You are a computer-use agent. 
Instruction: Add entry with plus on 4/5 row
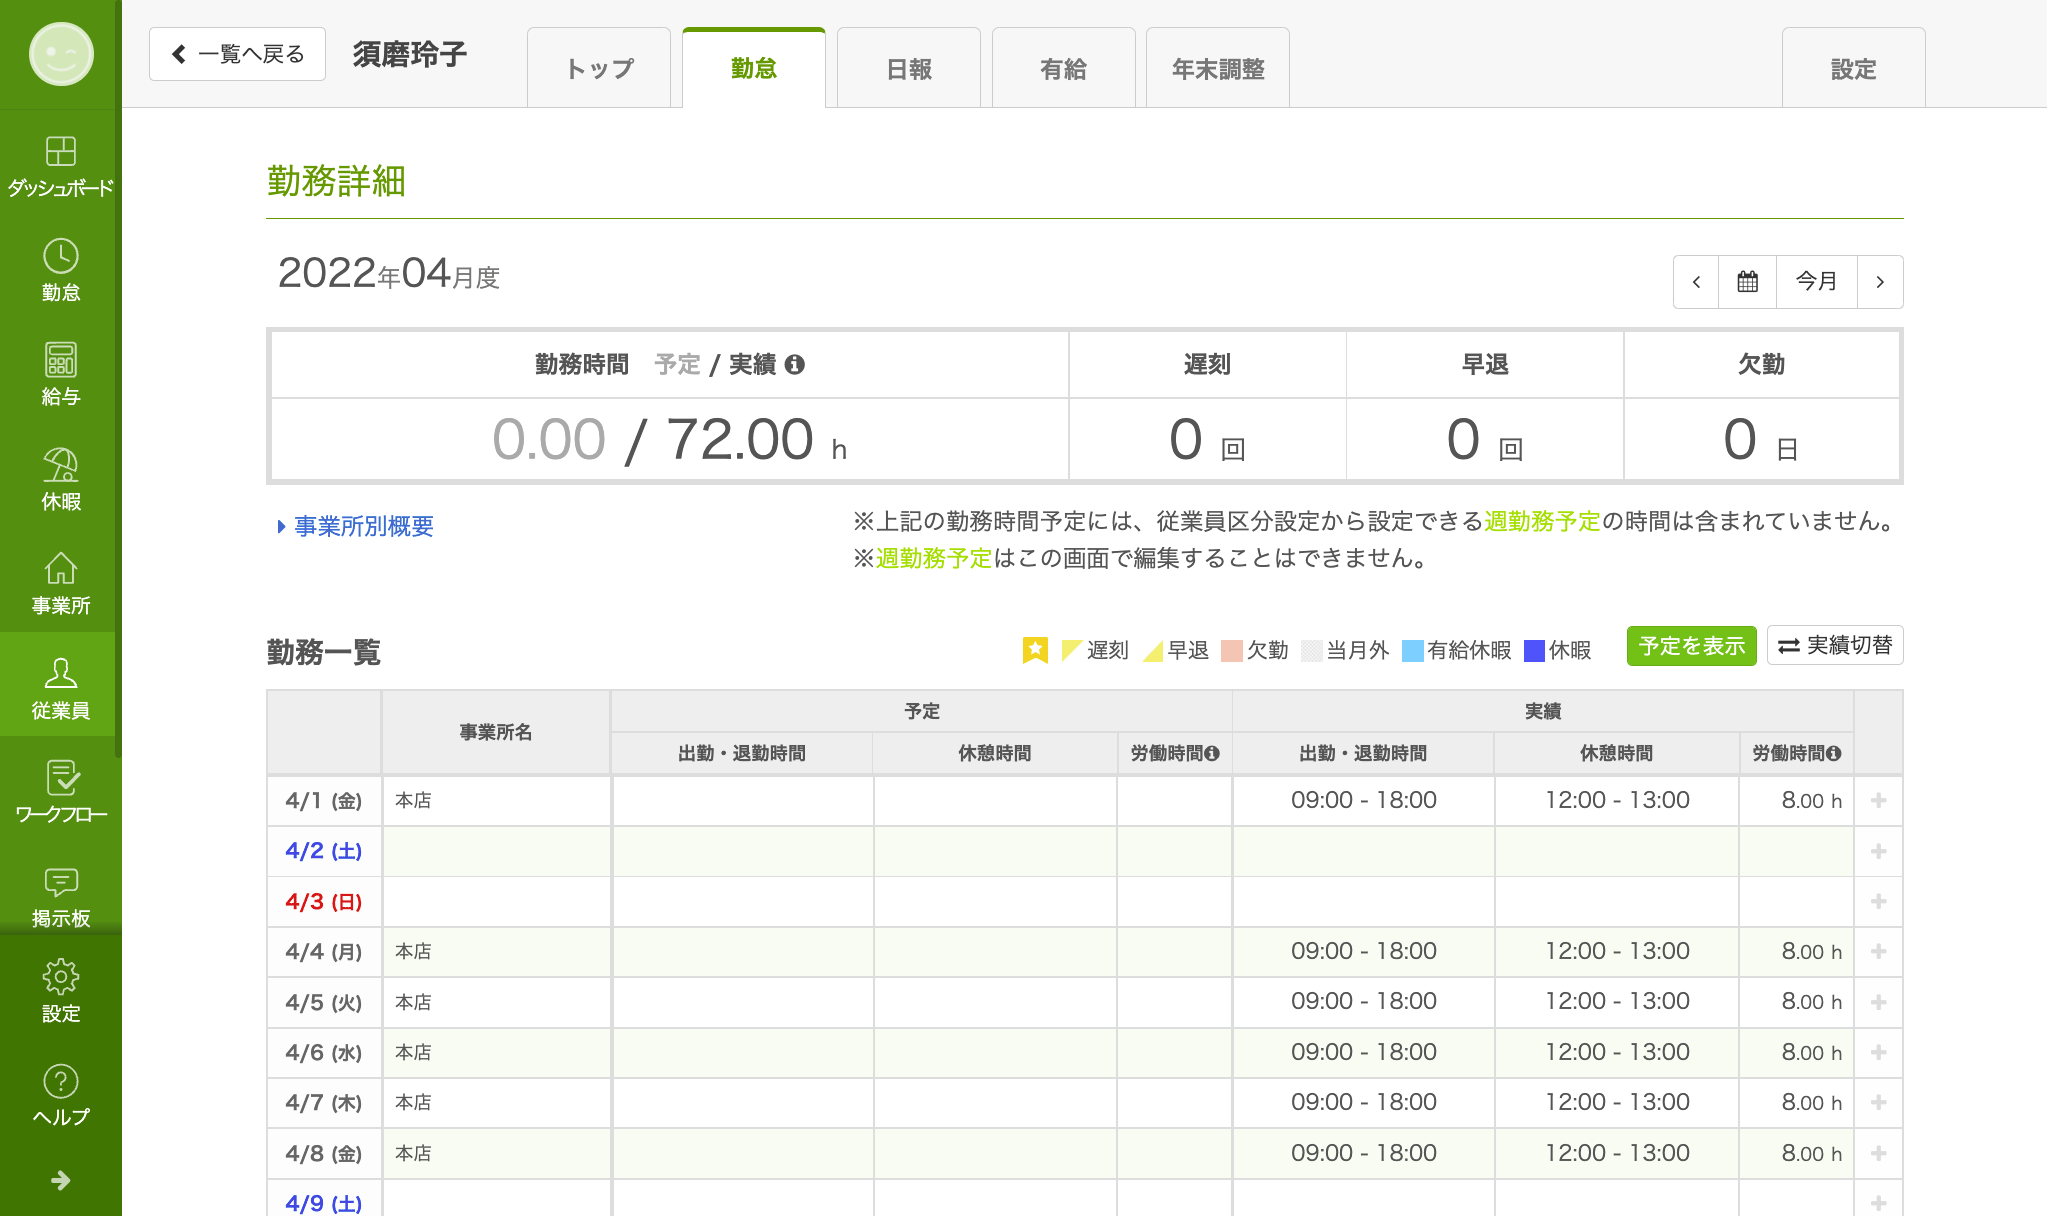pos(1878,1002)
